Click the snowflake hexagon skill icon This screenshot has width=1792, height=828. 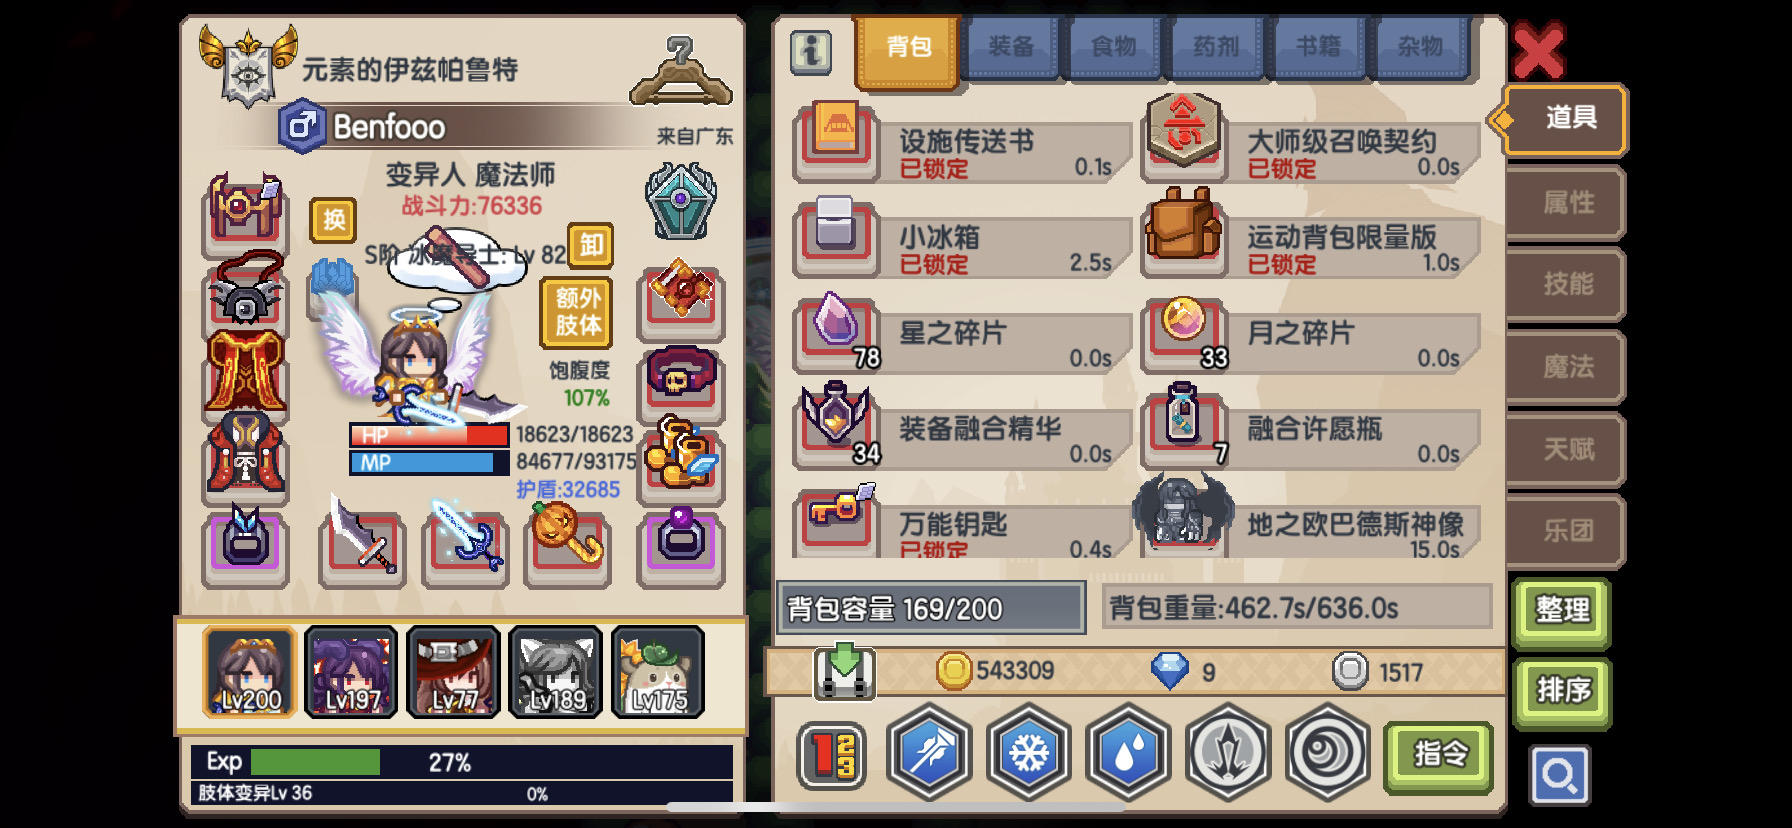(x=1028, y=753)
